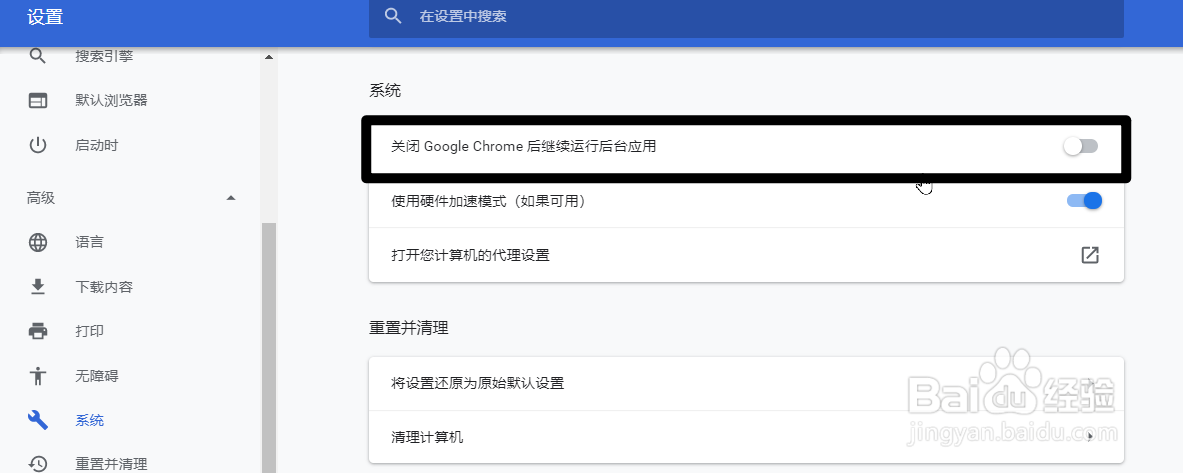The width and height of the screenshot is (1183, 473).
Task: Click the Accessibility person icon
Action: coord(38,376)
